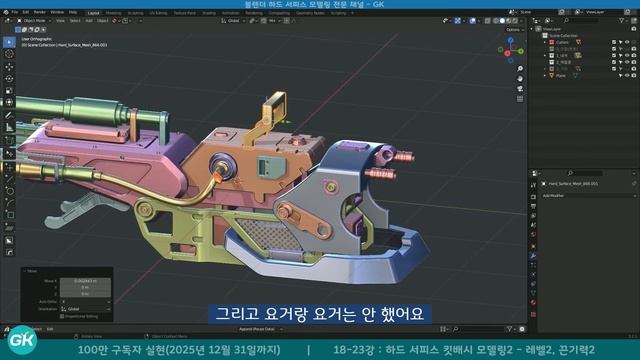The image size is (640, 360).
Task: Toggle X-ray mode in viewport header
Action: click(487, 21)
